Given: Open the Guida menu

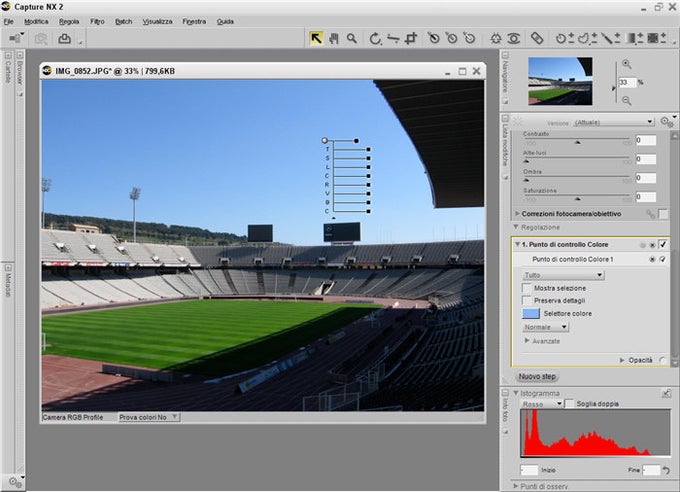Looking at the screenshot, I should [x=225, y=21].
